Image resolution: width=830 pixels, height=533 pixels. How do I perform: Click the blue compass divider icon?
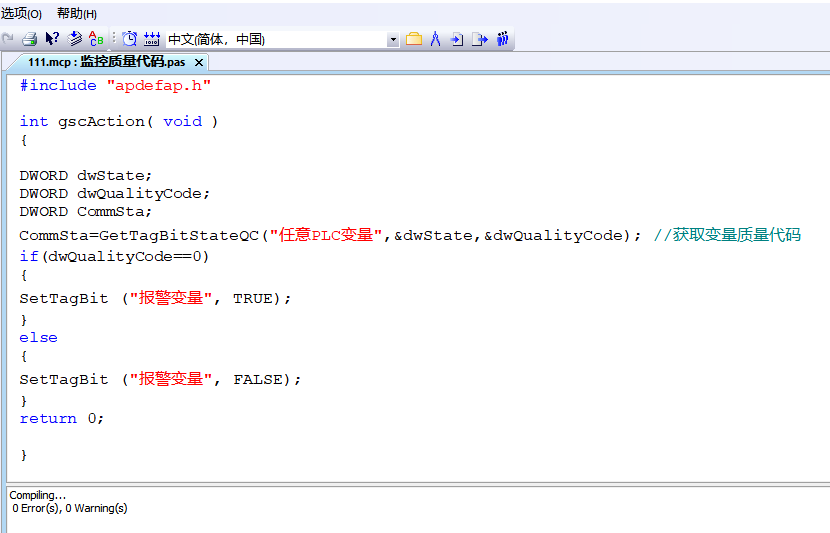(x=435, y=39)
